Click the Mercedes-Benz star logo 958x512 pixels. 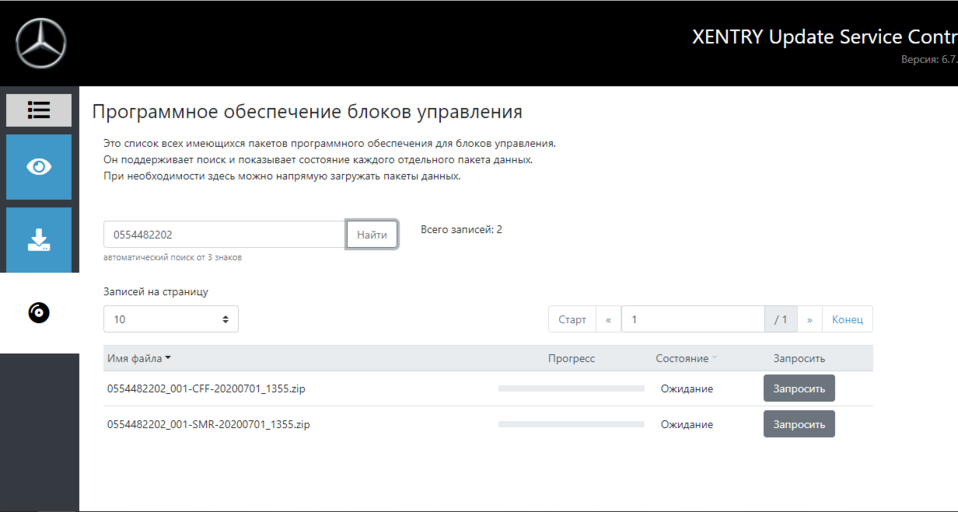(40, 43)
